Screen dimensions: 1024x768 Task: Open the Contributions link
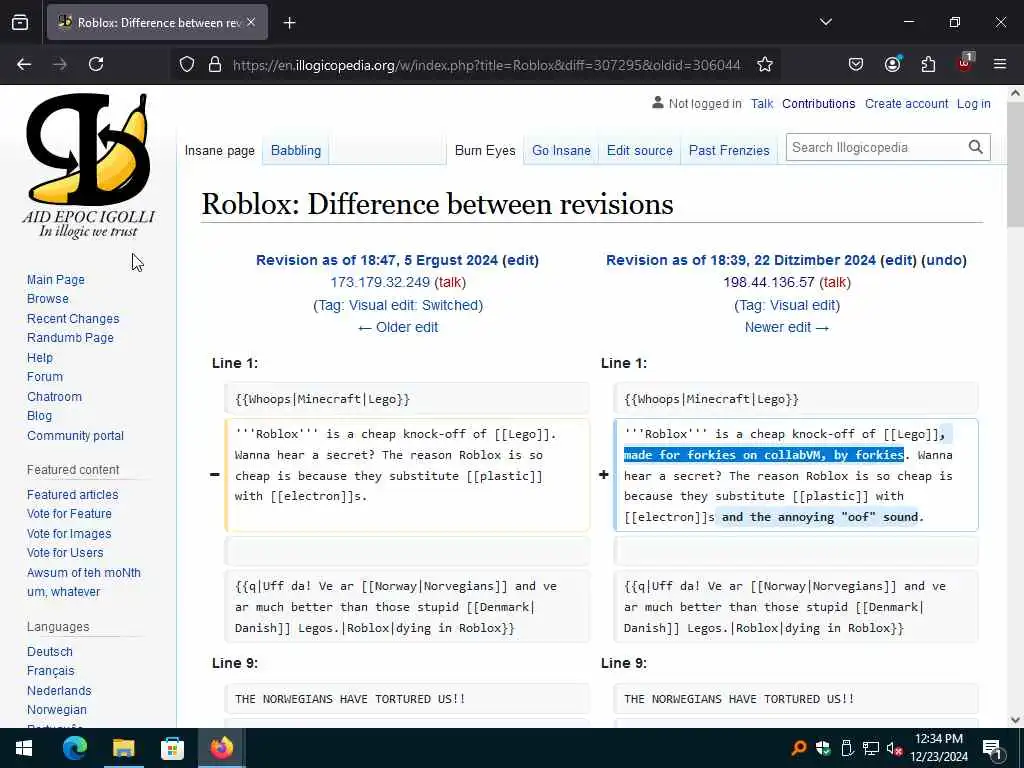[x=818, y=103]
